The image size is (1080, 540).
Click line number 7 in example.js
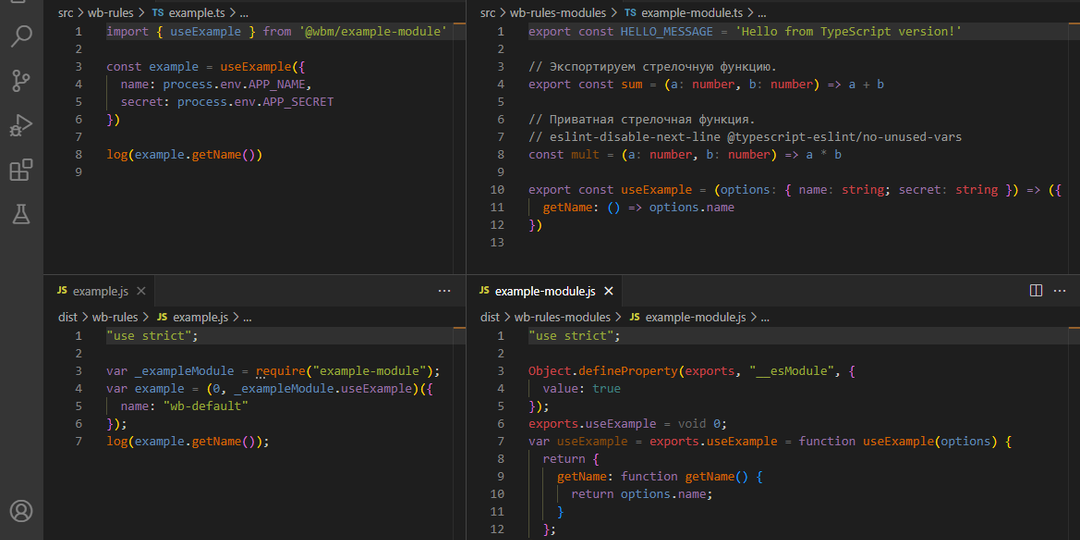click(79, 441)
